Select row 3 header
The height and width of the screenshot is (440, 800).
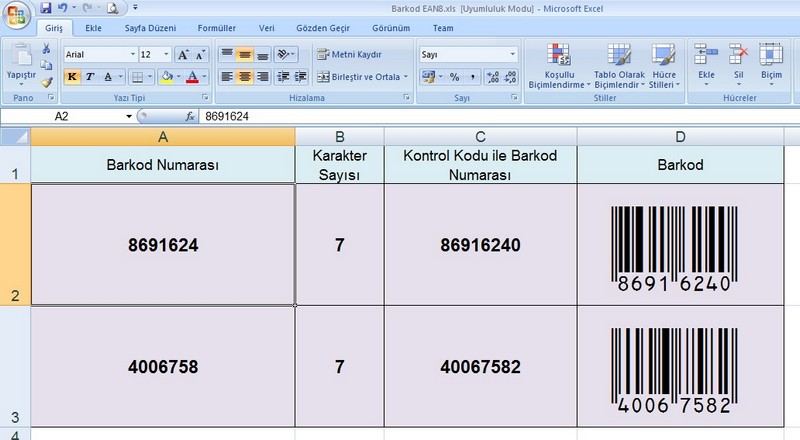coord(15,366)
